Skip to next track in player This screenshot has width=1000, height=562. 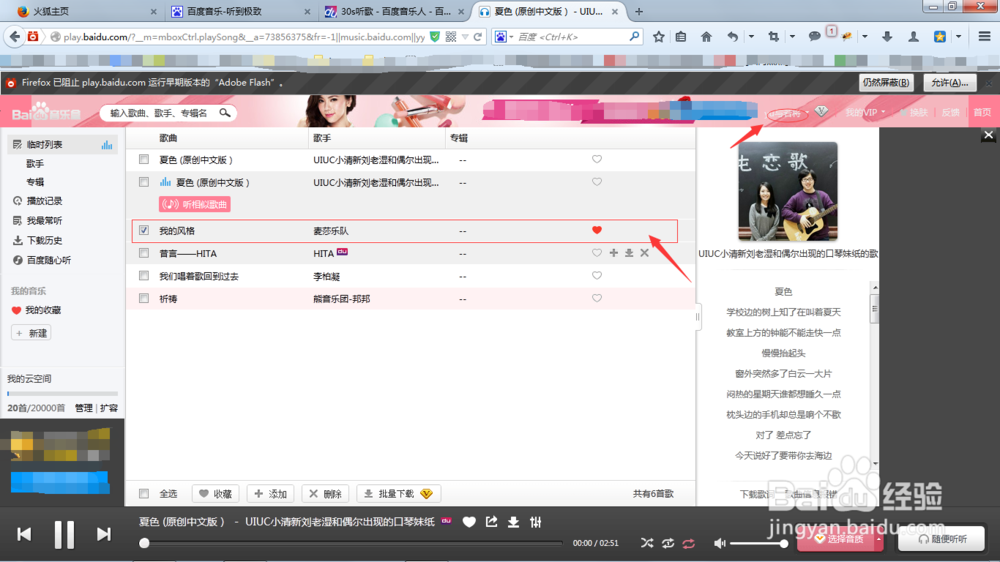click(103, 534)
